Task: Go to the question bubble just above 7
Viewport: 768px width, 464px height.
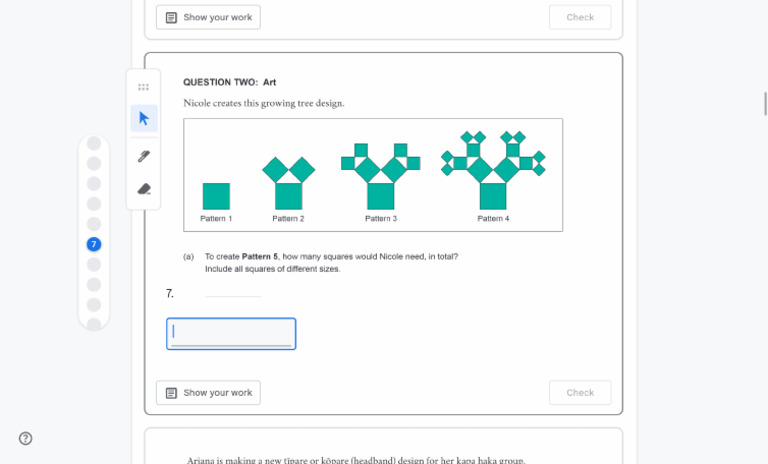Action: pos(94,224)
